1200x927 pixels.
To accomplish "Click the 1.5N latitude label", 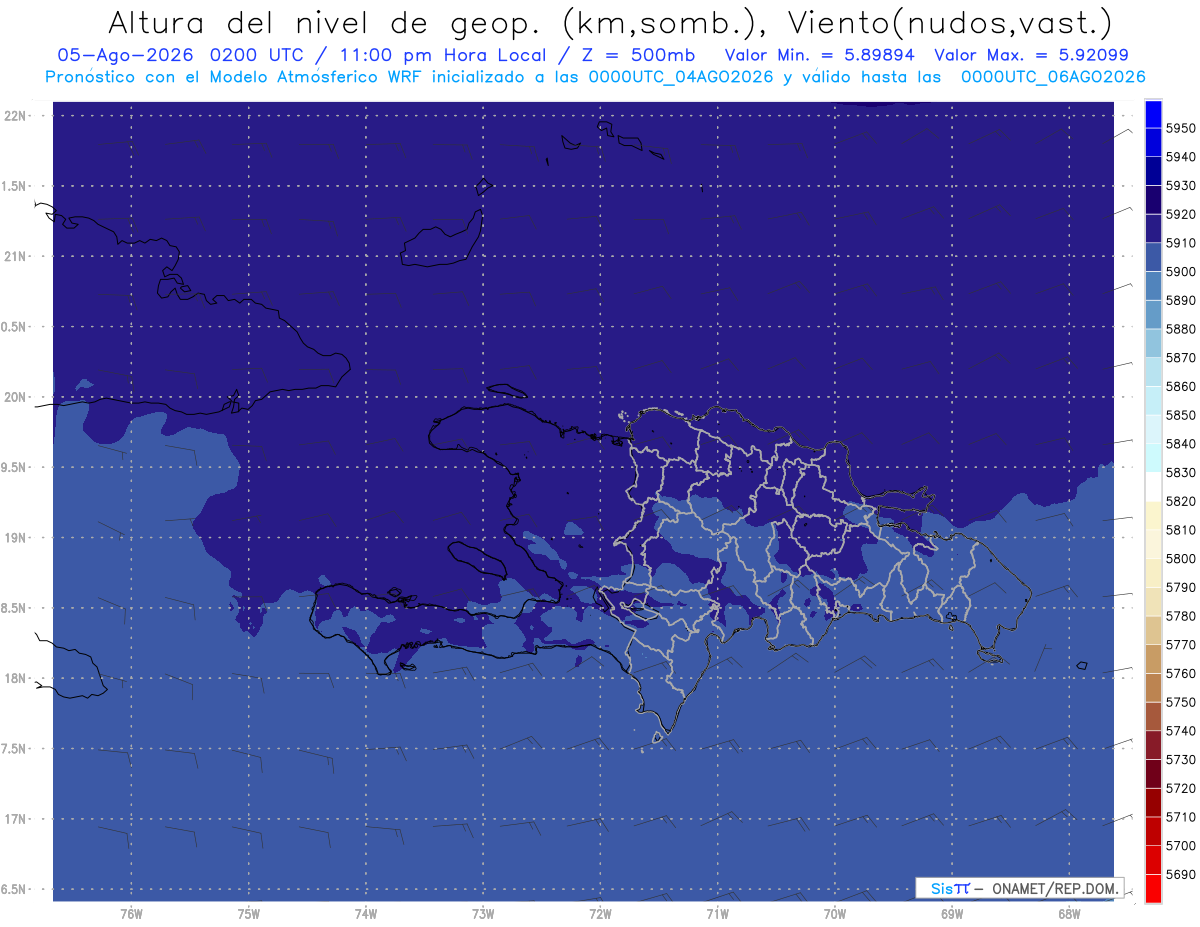I will [15, 186].
